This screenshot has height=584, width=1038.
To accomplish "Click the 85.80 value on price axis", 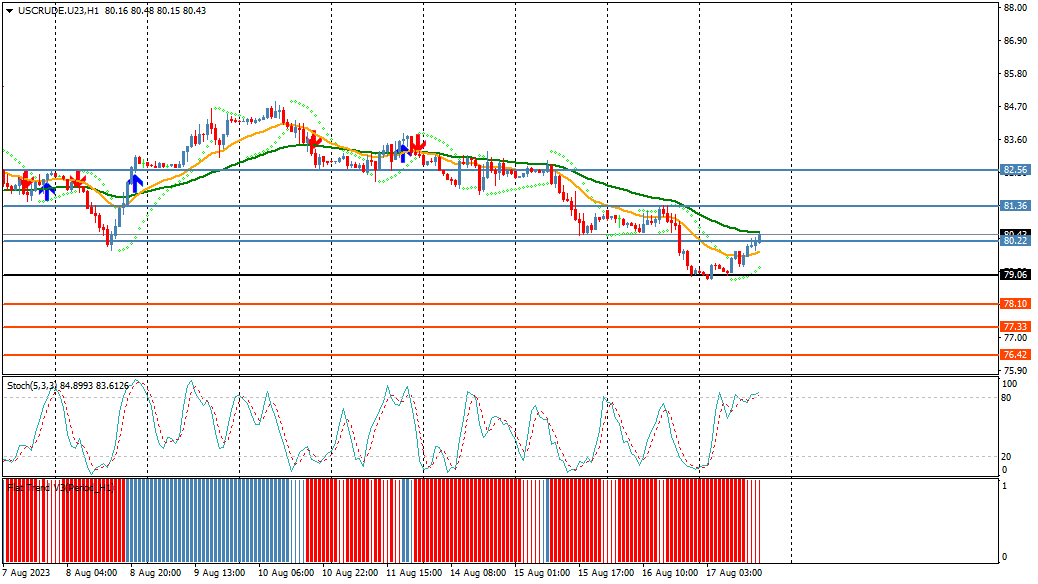I will (x=1015, y=73).
